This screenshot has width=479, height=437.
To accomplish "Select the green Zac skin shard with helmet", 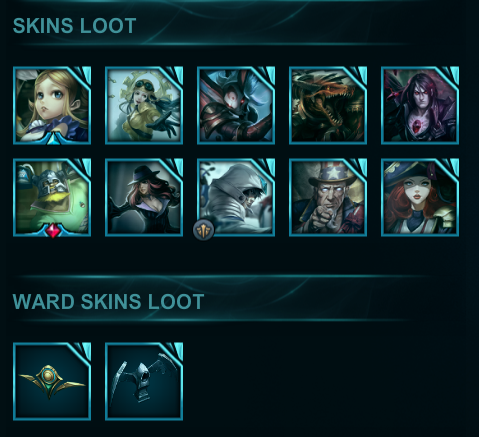I will tap(52, 197).
